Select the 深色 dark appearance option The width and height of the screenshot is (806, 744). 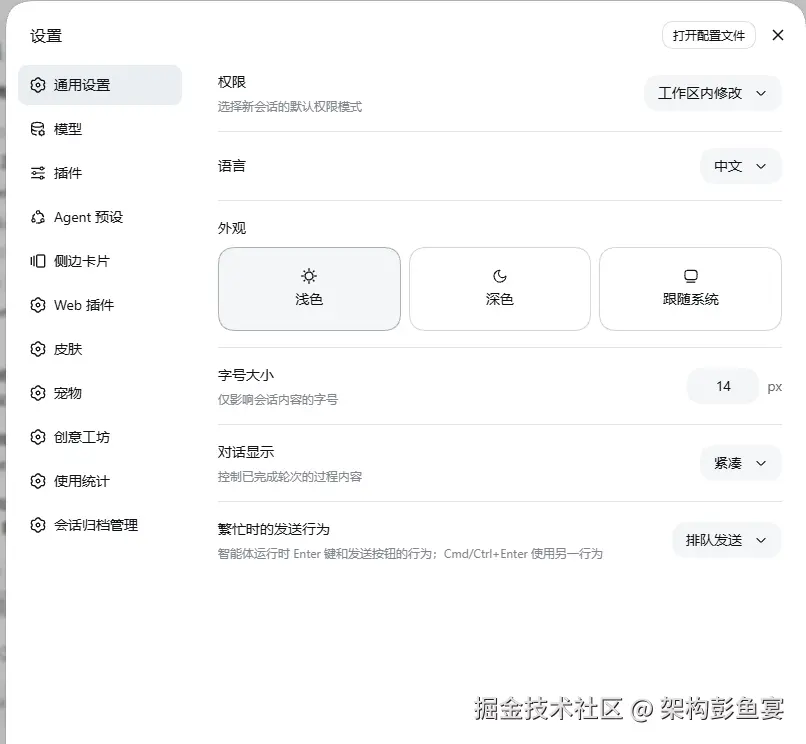tap(500, 289)
